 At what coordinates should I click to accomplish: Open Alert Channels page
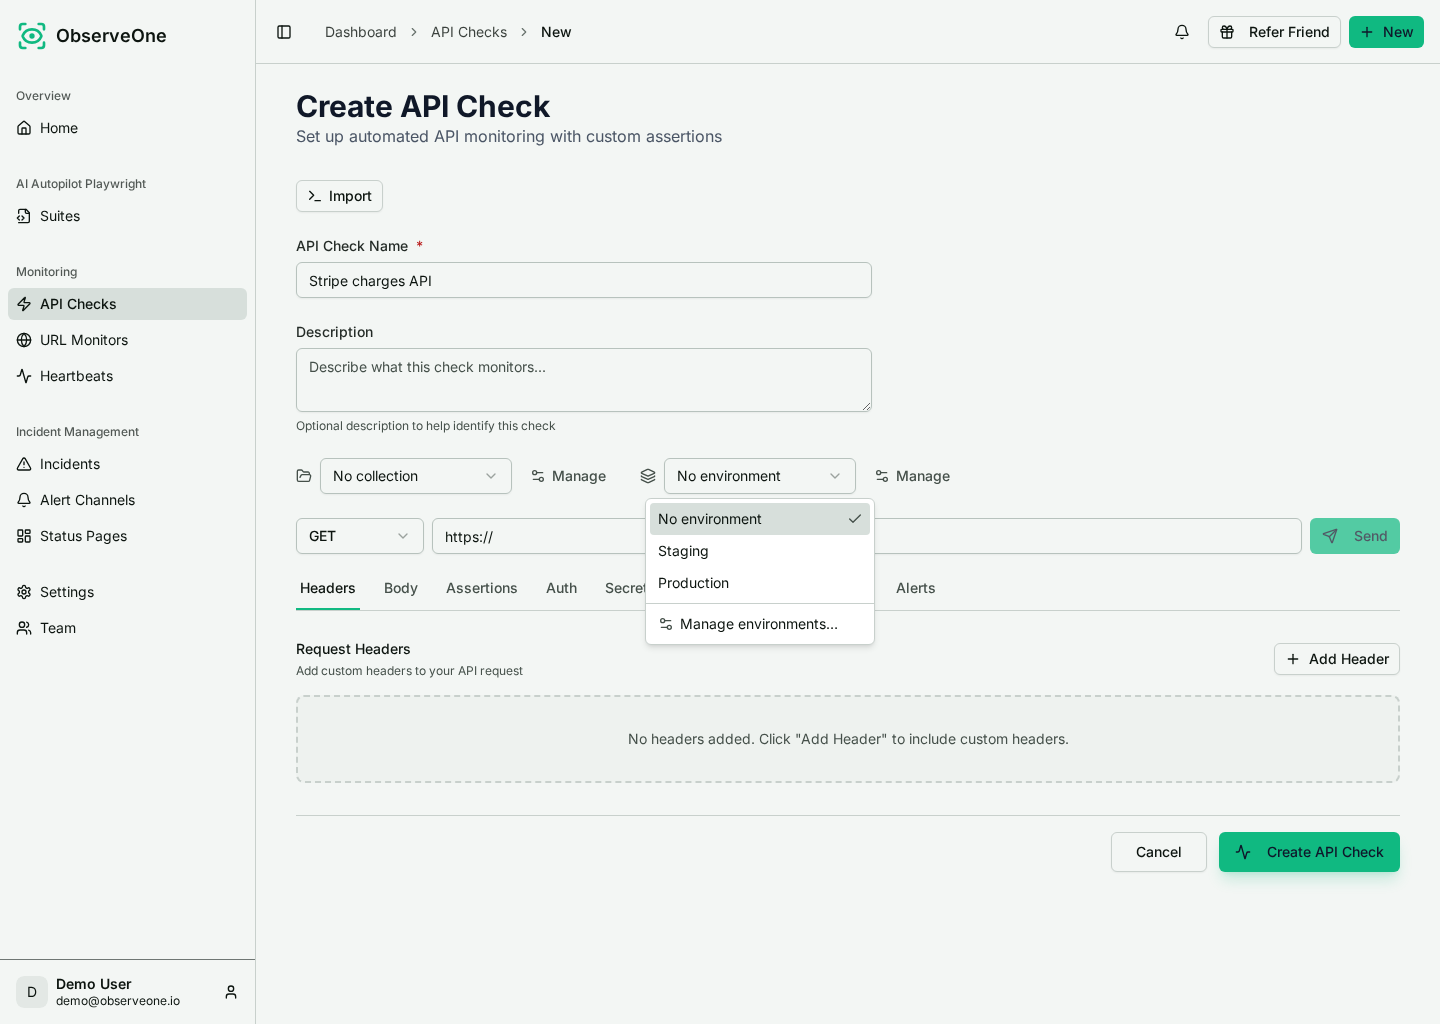point(127,500)
